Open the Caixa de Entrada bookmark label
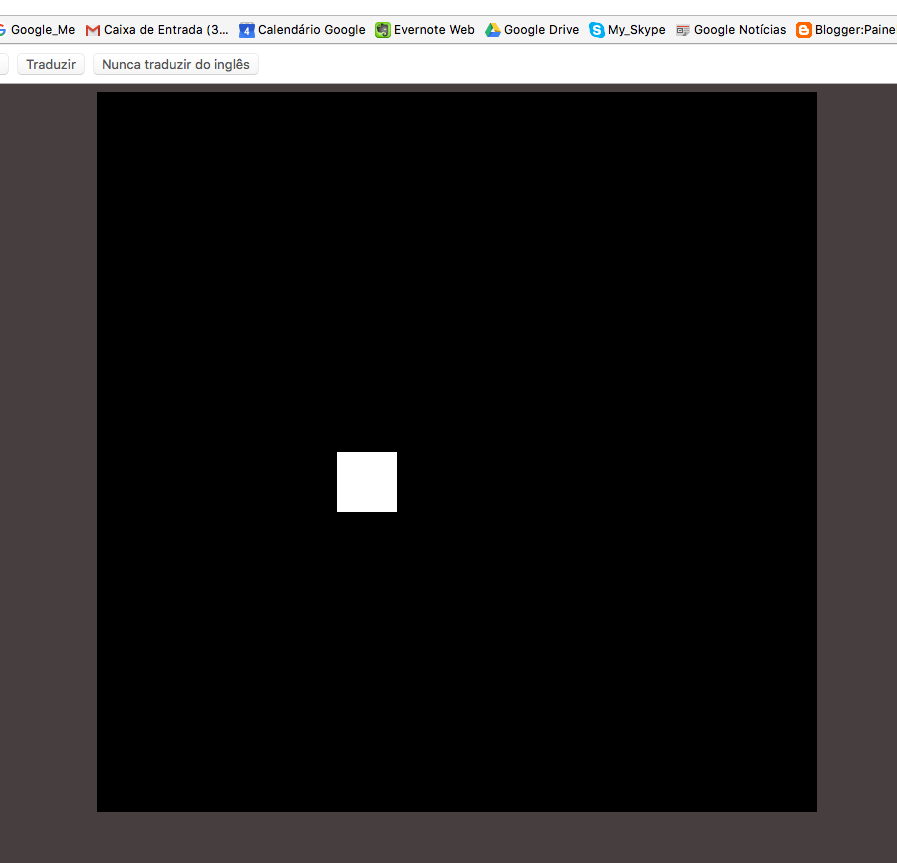Image resolution: width=897 pixels, height=863 pixels. click(x=166, y=30)
